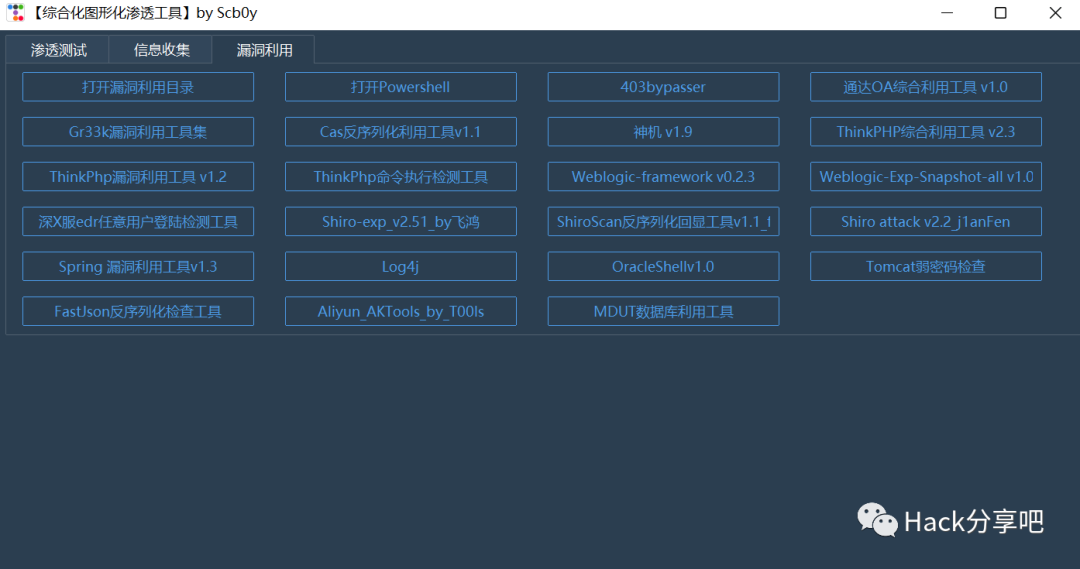Switch to the 渗透测试 tab
The image size is (1080, 569).
pos(58,50)
